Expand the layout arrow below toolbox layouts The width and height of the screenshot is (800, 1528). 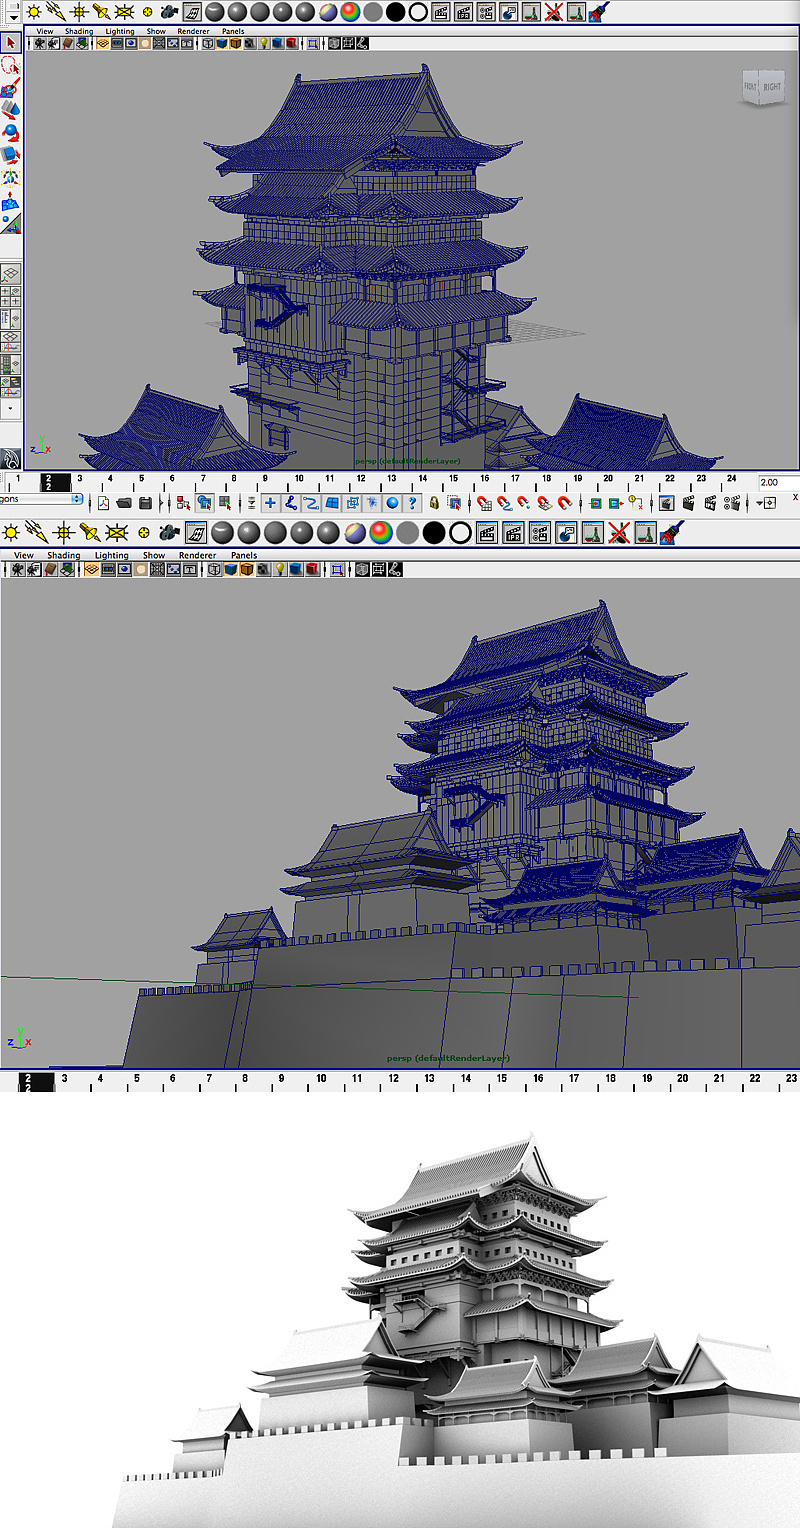pos(11,408)
